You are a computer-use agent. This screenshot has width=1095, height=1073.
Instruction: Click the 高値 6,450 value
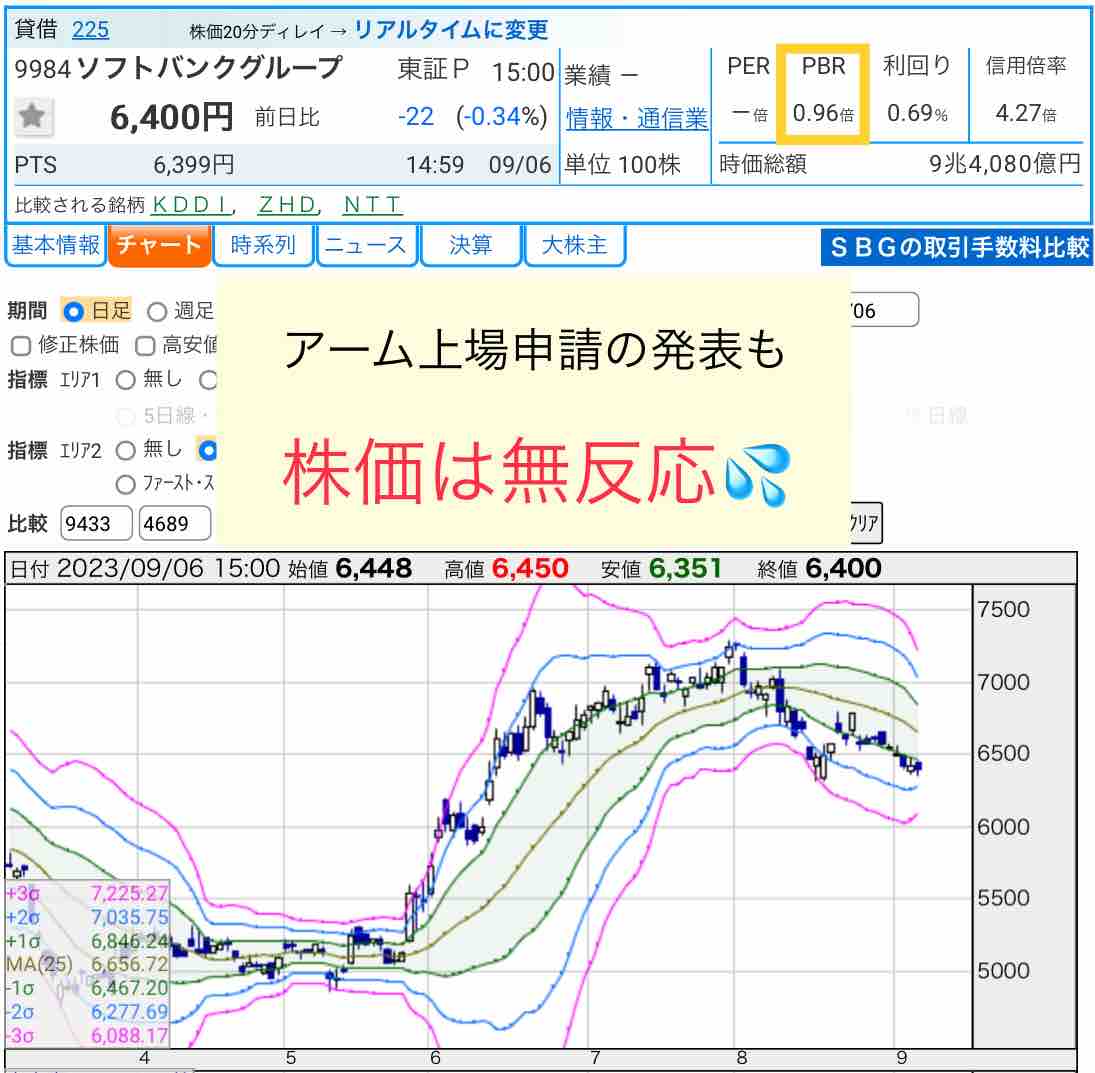coord(530,568)
